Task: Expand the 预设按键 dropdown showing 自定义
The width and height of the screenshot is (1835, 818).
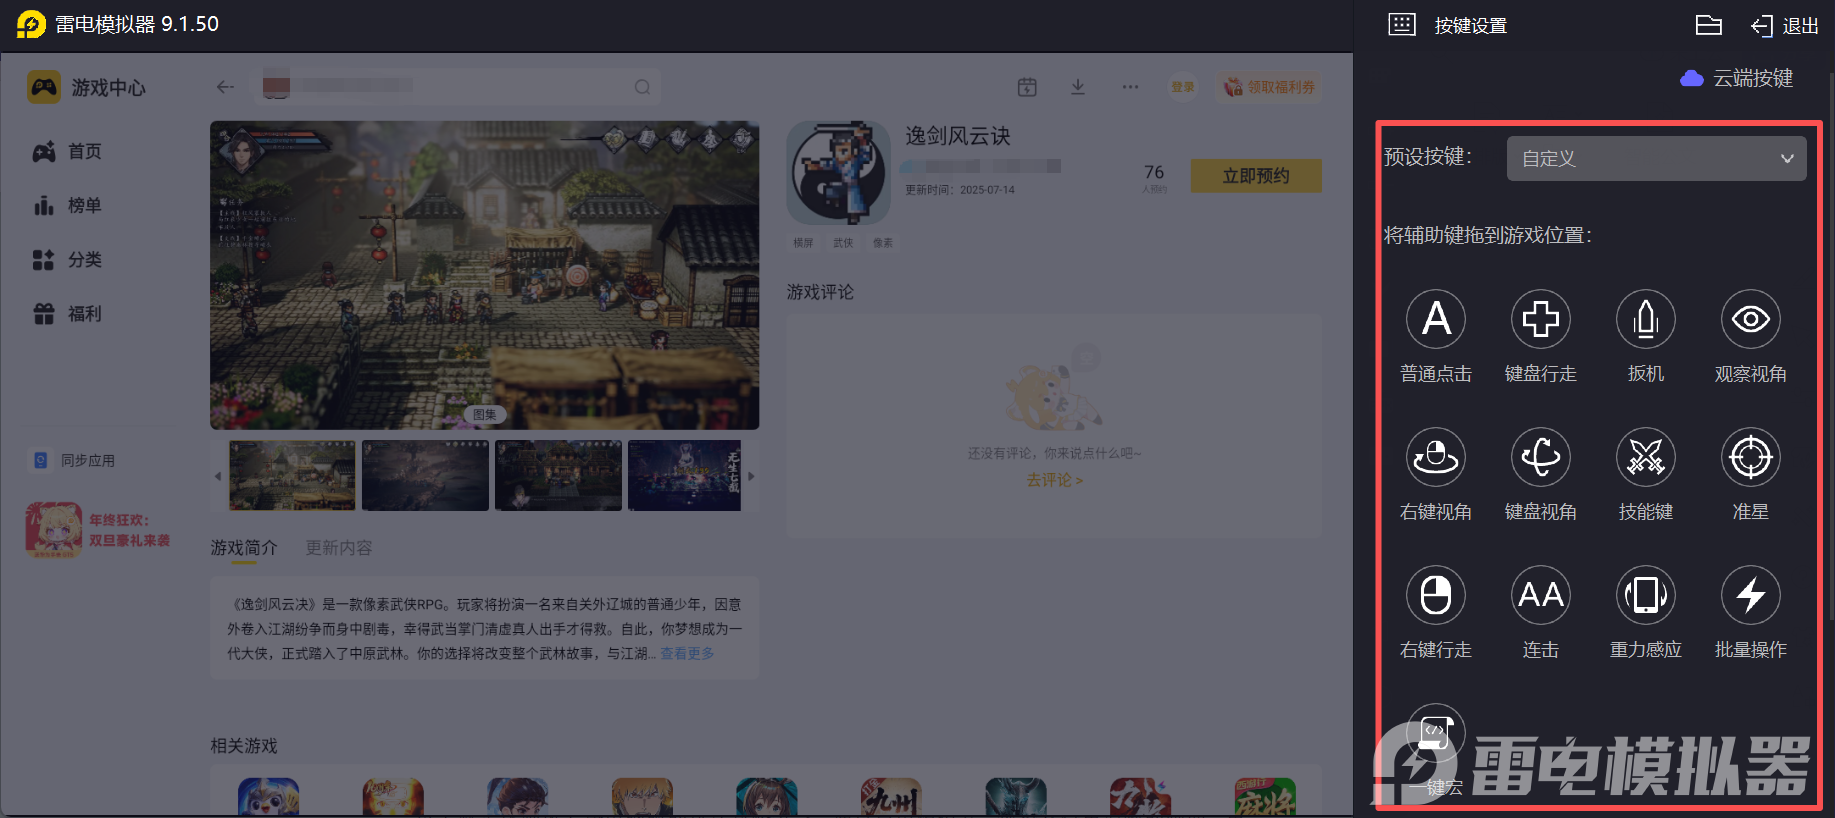Action: (x=1656, y=158)
